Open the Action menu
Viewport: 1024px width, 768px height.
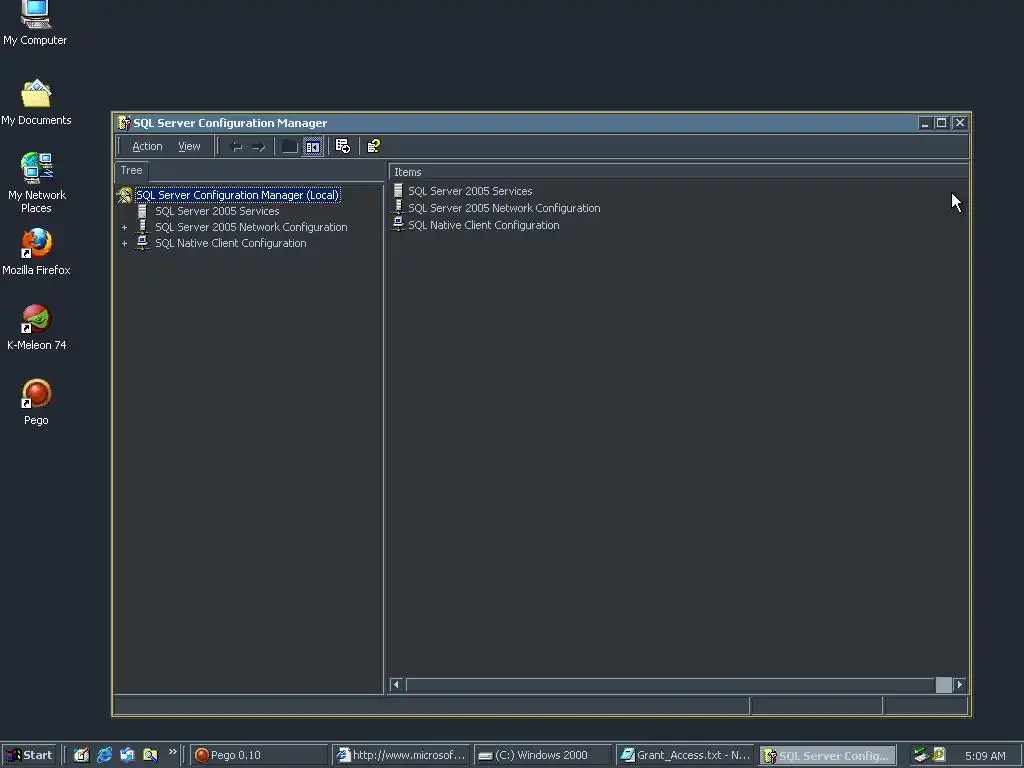coord(147,146)
